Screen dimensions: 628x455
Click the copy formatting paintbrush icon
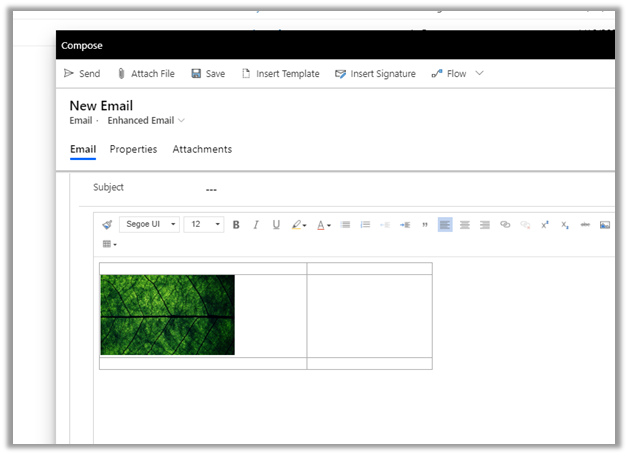pos(107,225)
